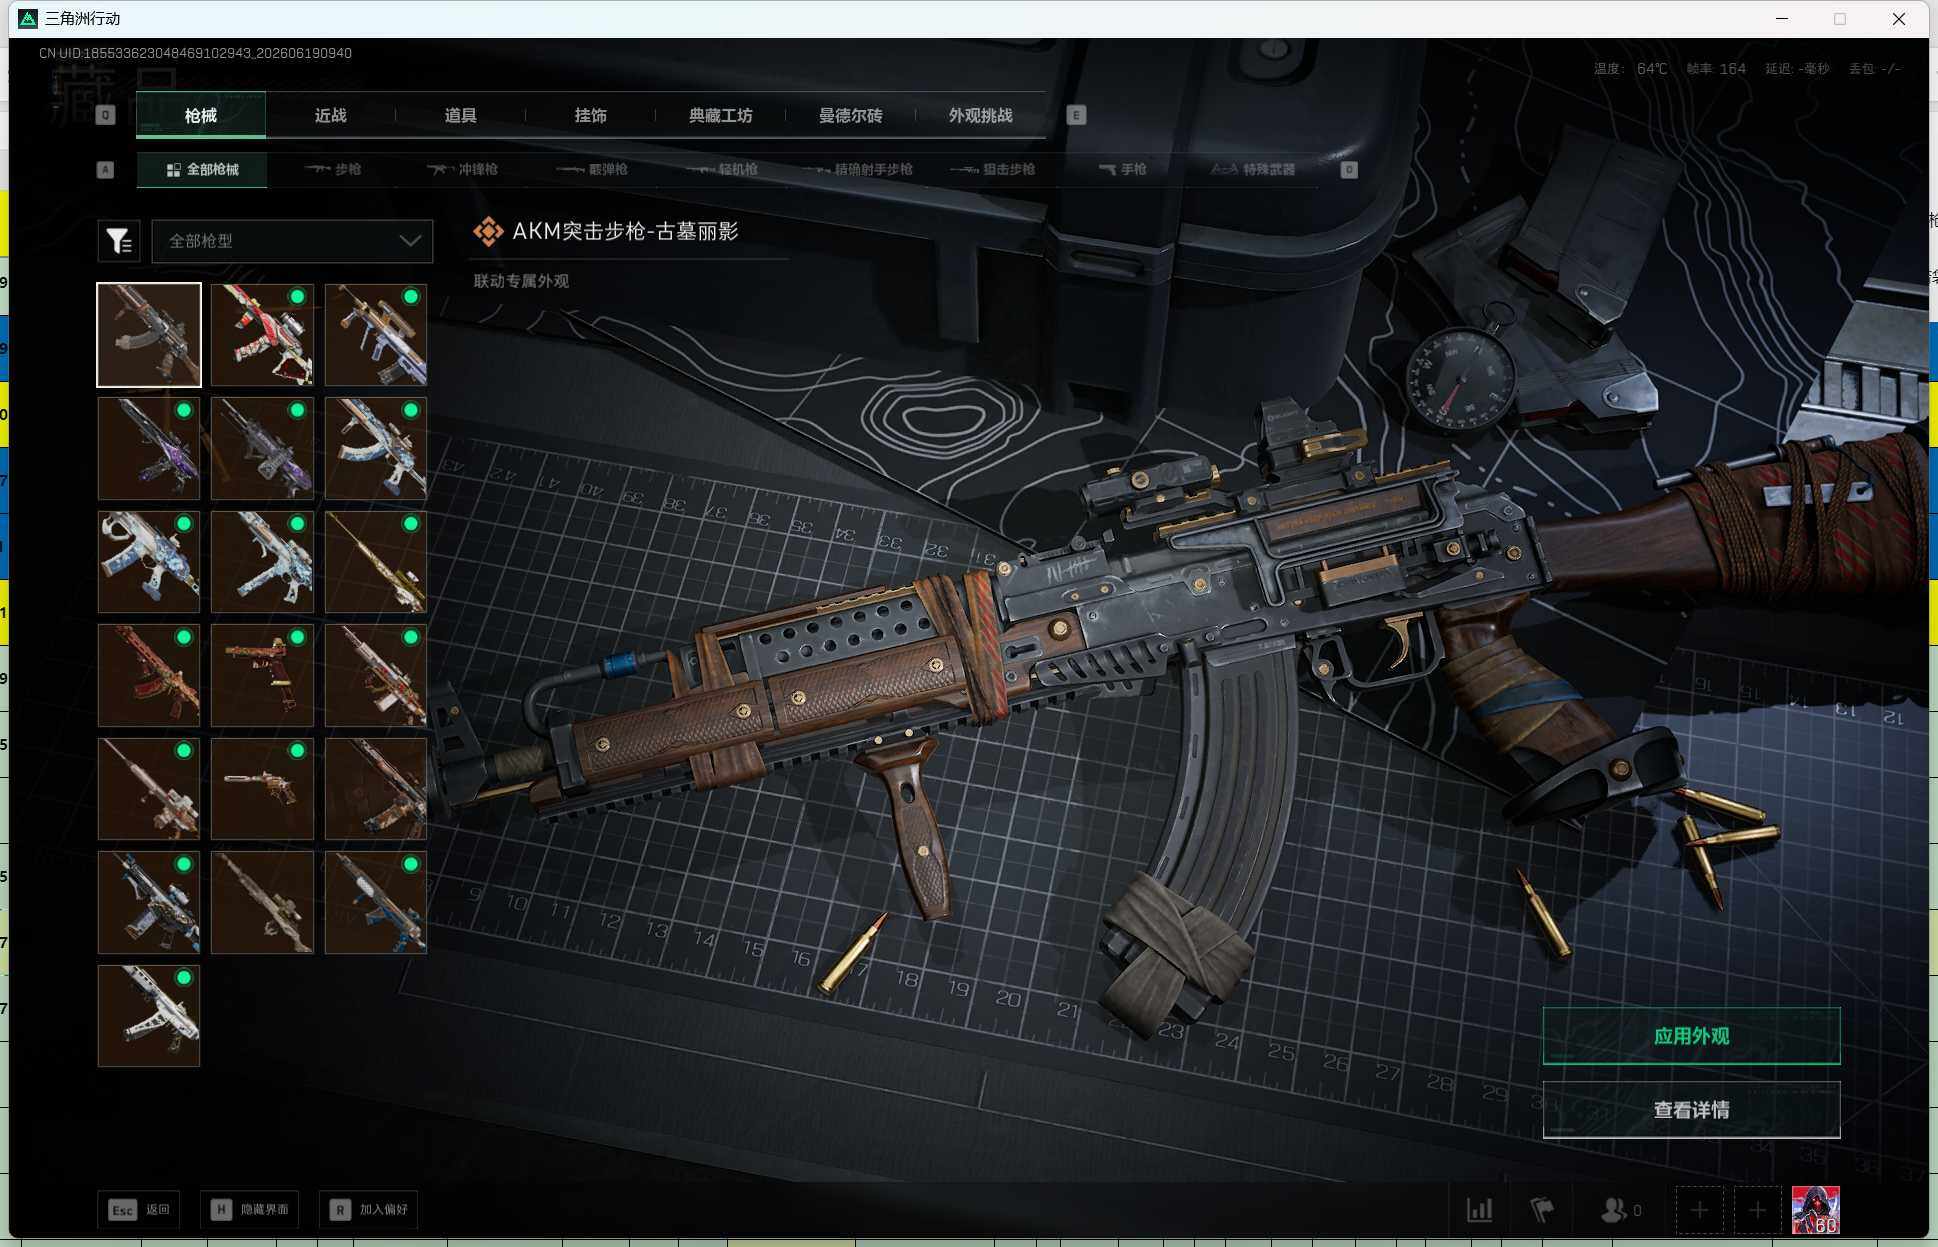Image resolution: width=1938 pixels, height=1247 pixels.
Task: Close the 三角洲行动 window
Action: click(x=1899, y=19)
